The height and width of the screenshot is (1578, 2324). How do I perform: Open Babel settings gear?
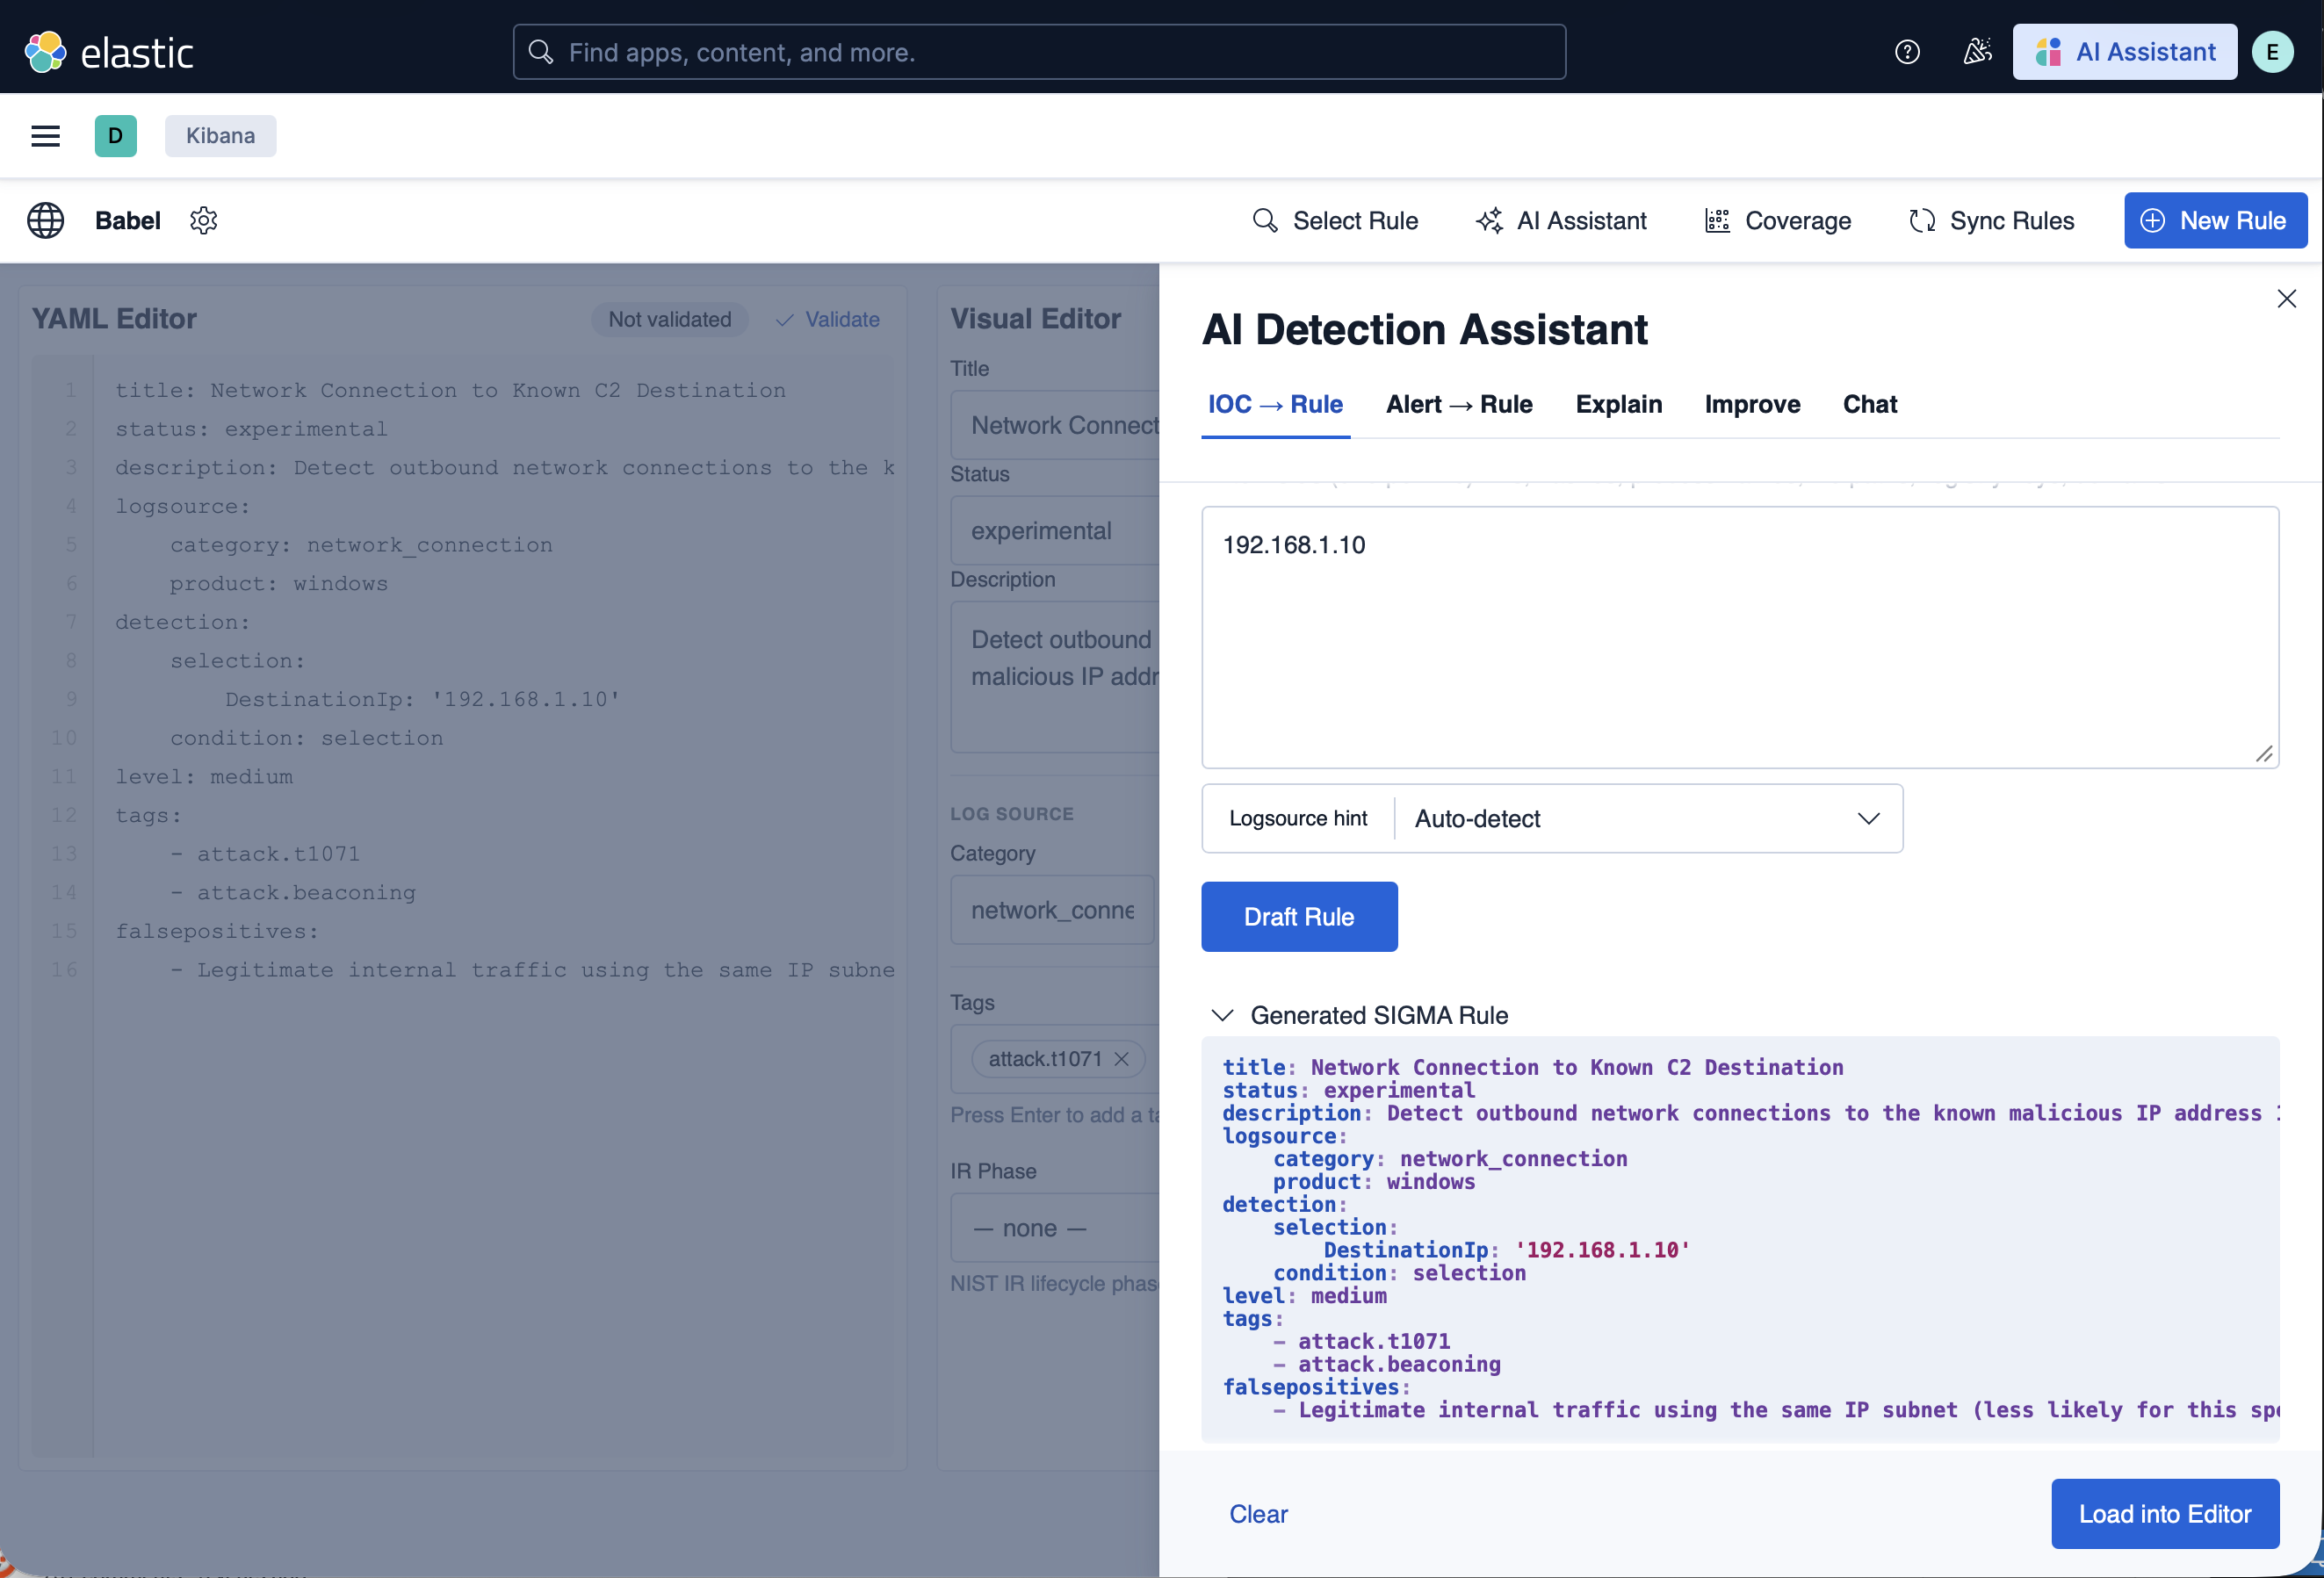point(204,220)
